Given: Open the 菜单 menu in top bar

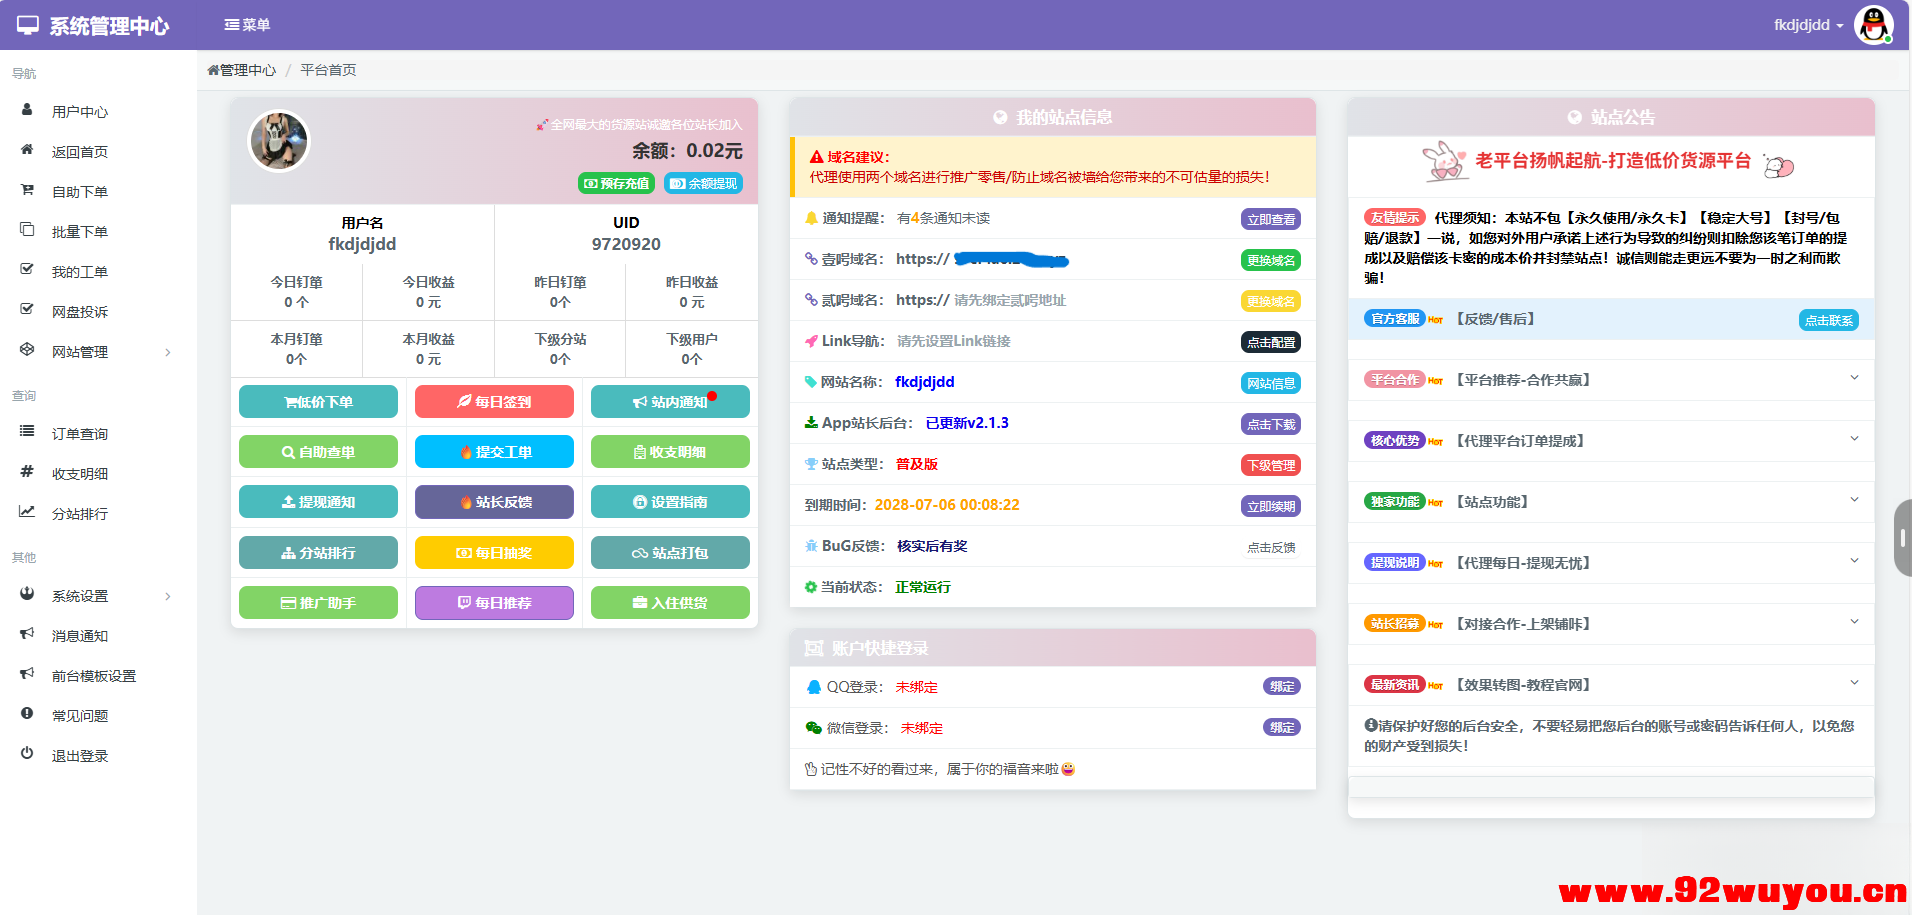Looking at the screenshot, I should [248, 24].
